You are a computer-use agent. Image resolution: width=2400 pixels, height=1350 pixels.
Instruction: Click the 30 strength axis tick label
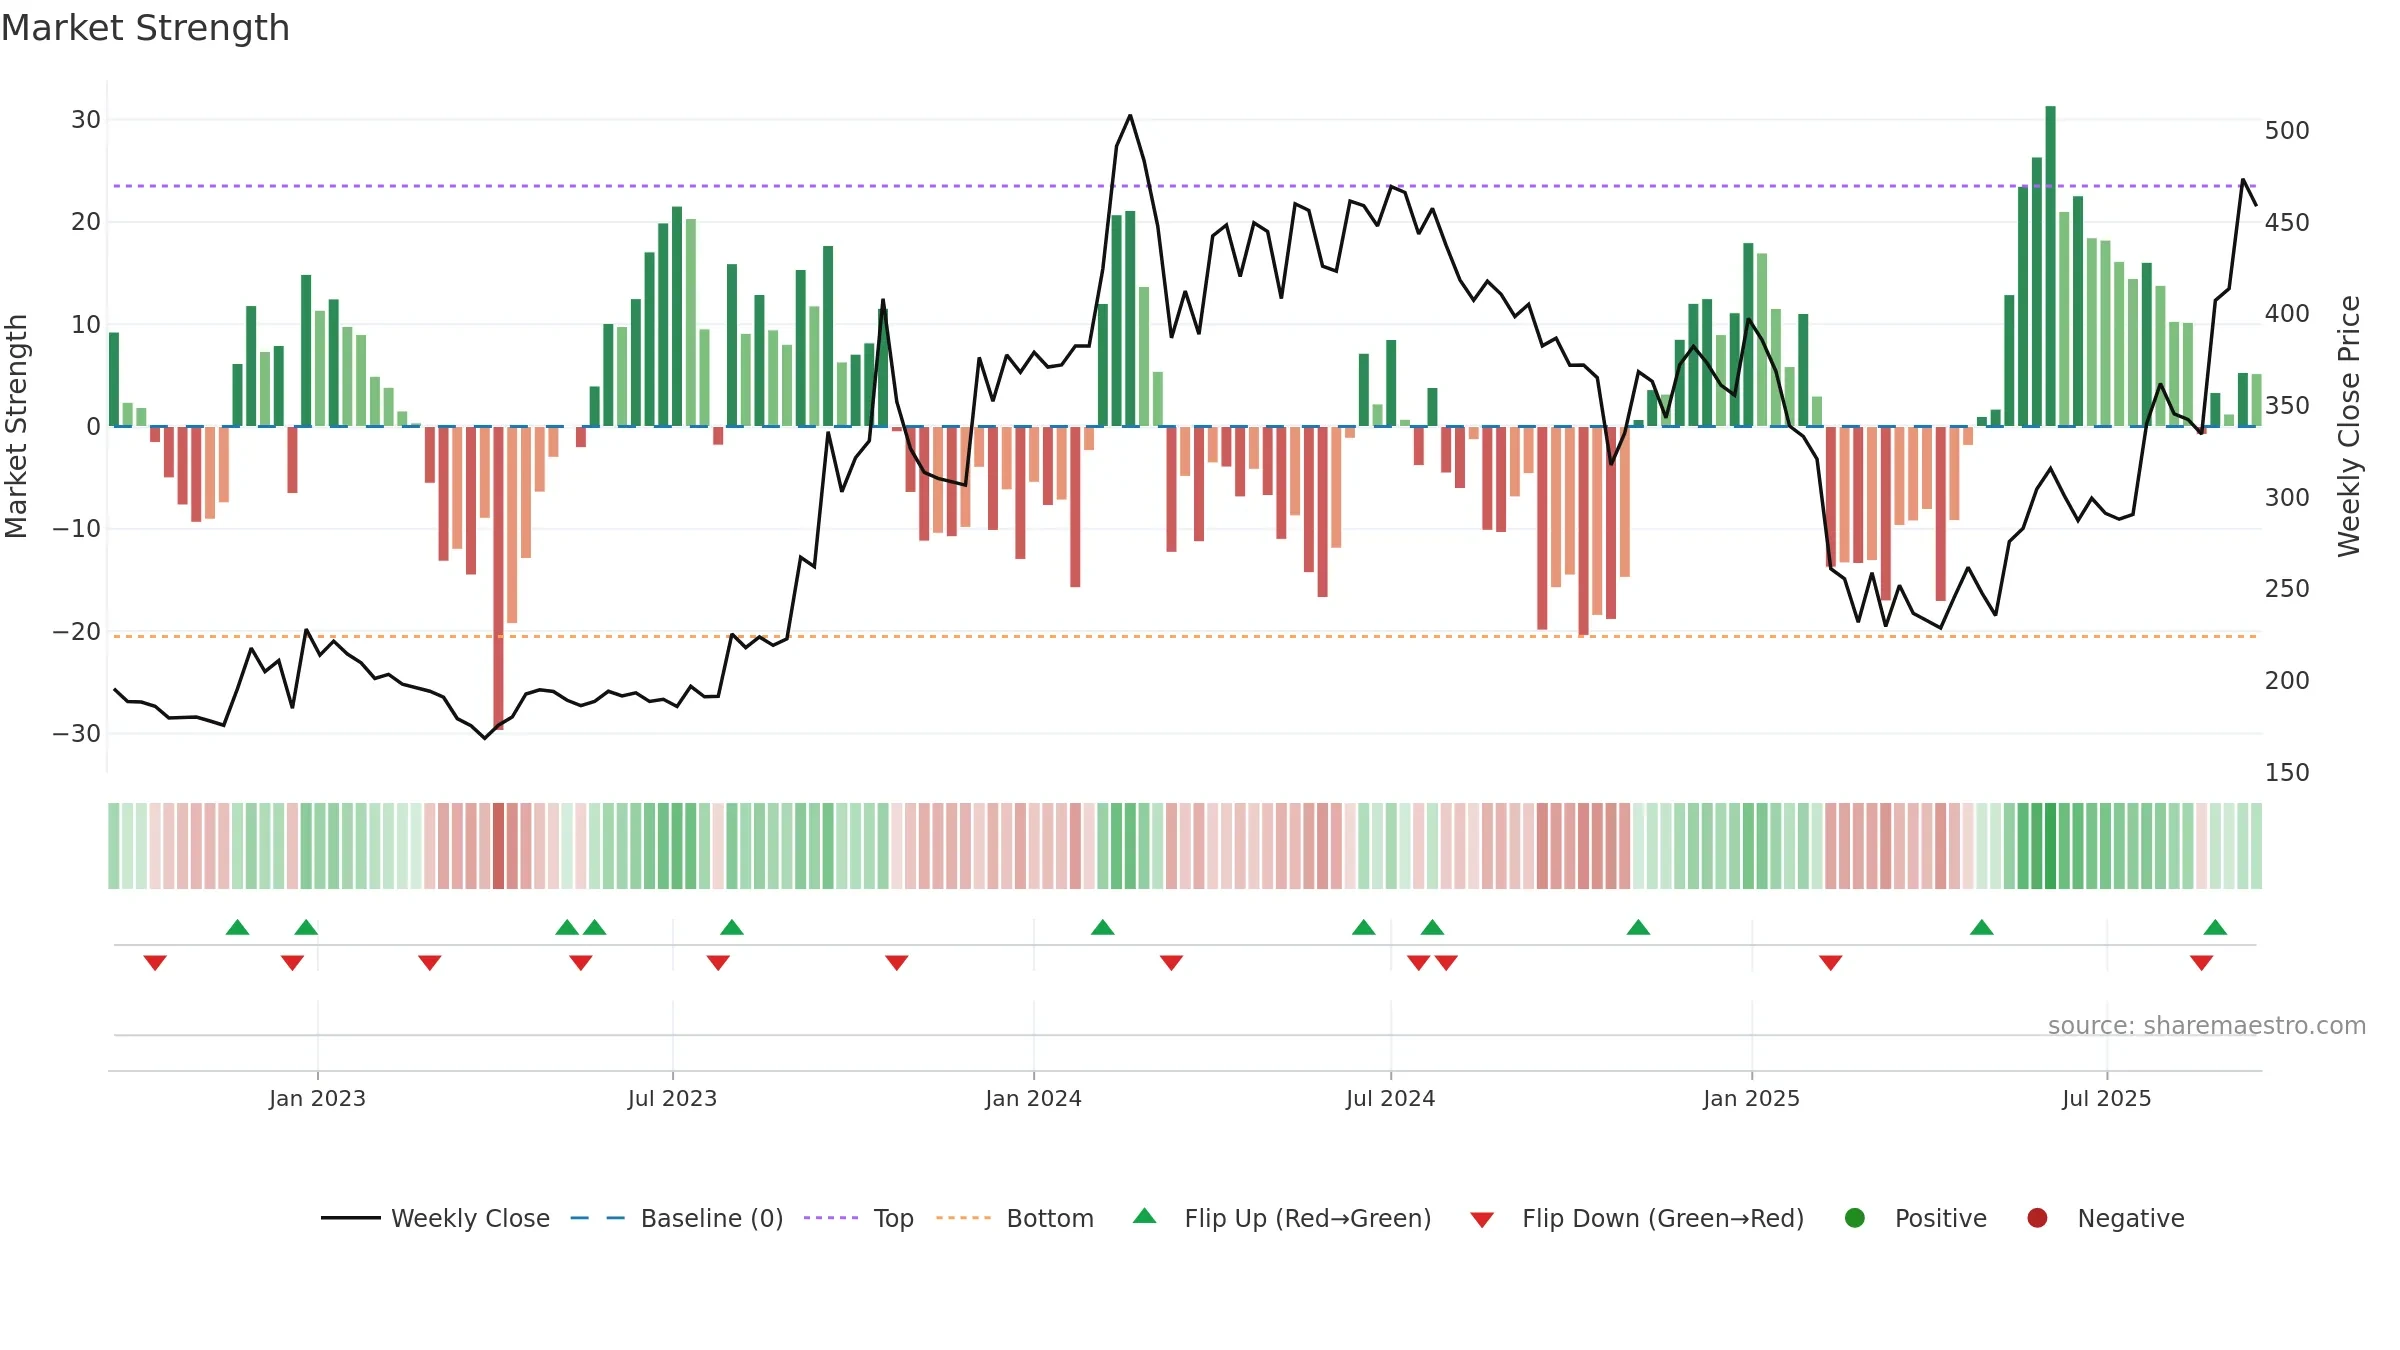click(86, 120)
